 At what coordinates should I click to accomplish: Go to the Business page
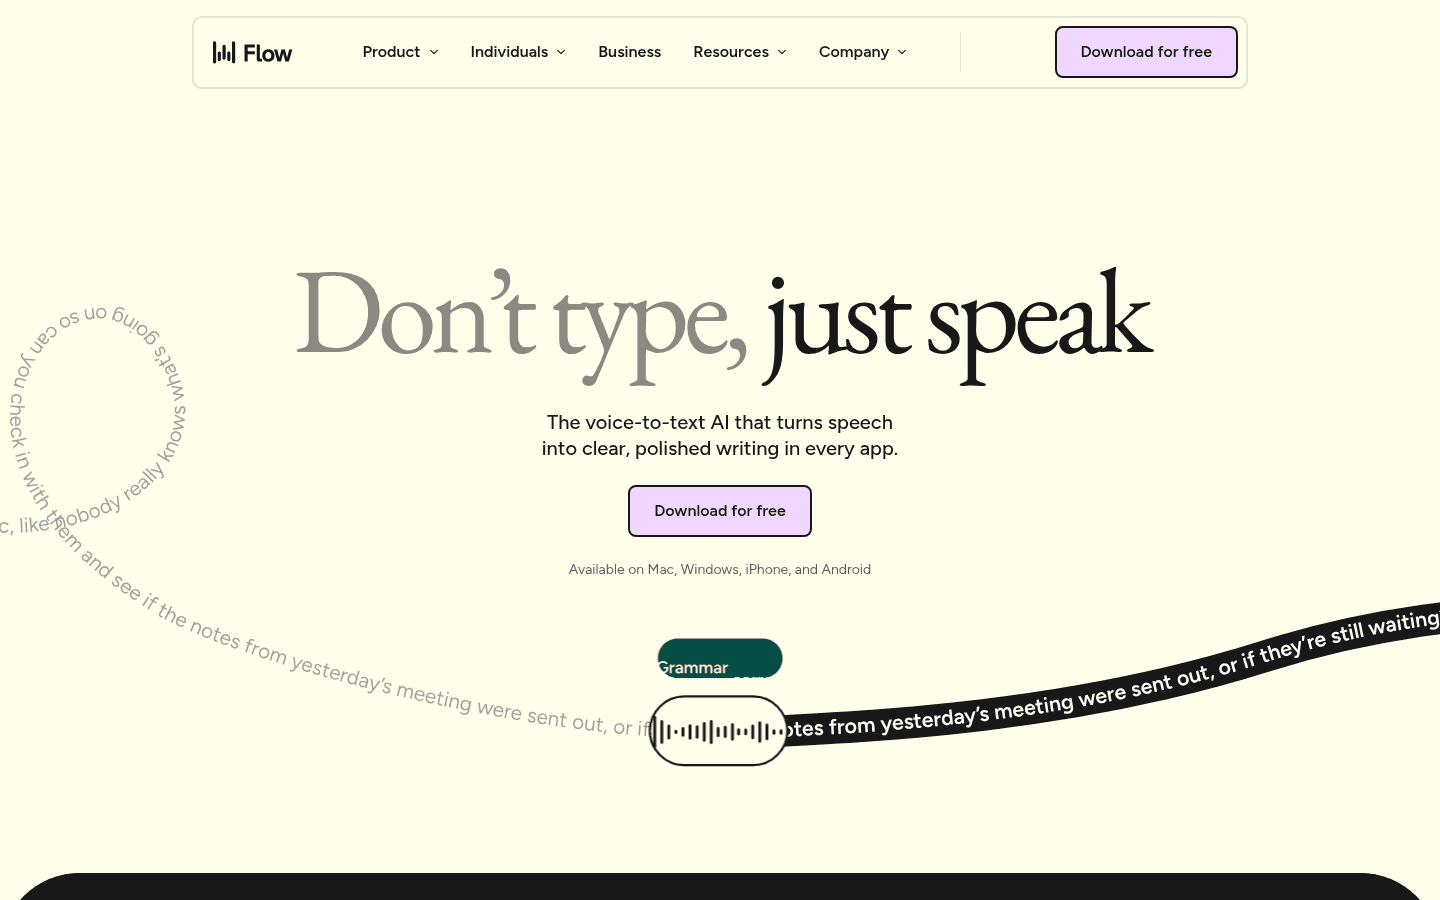[x=629, y=52]
